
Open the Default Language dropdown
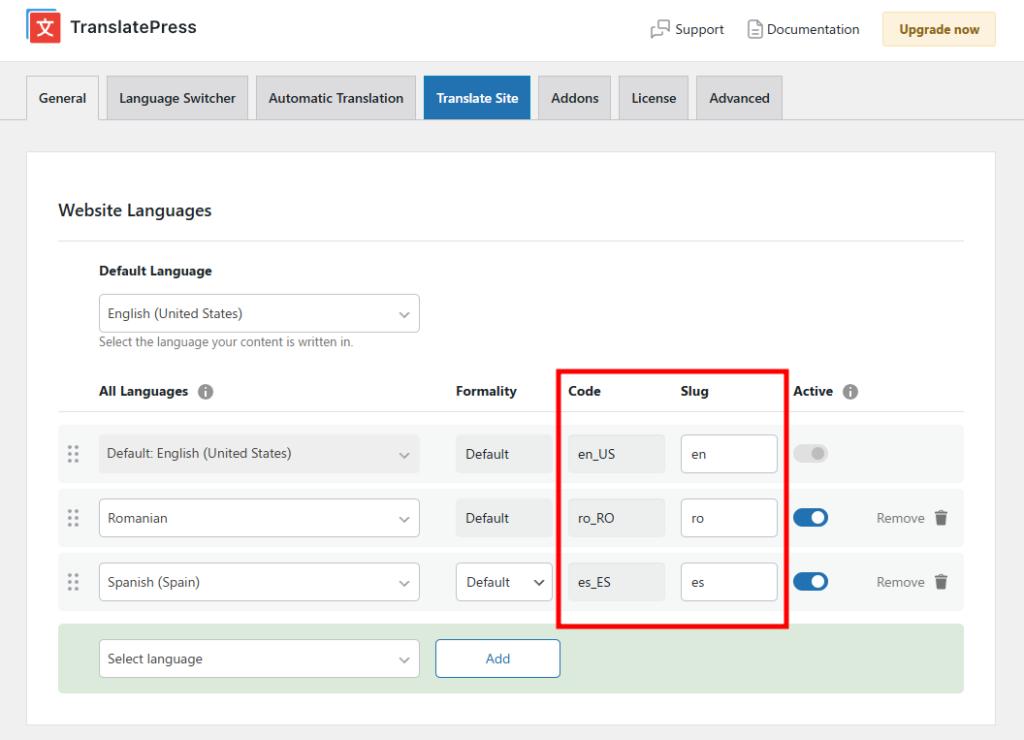pos(259,314)
